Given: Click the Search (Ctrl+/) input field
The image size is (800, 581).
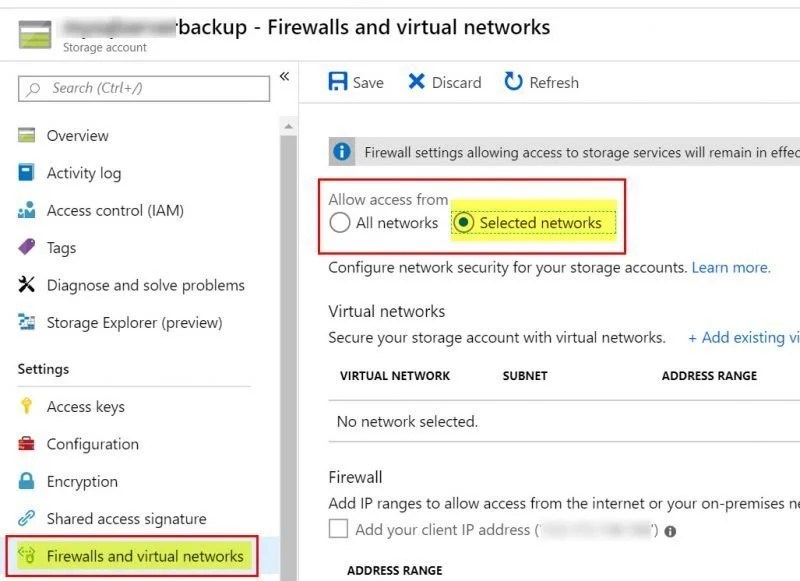Looking at the screenshot, I should point(144,88).
